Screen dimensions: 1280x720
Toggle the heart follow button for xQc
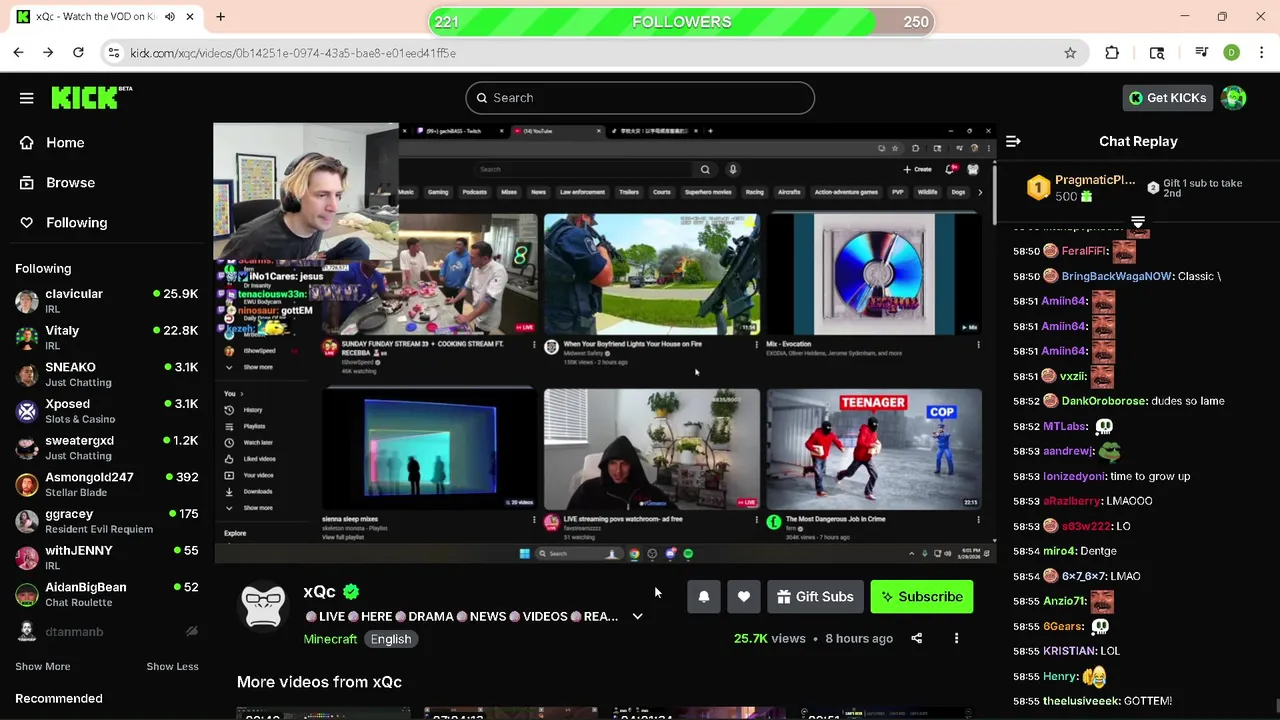click(x=744, y=597)
